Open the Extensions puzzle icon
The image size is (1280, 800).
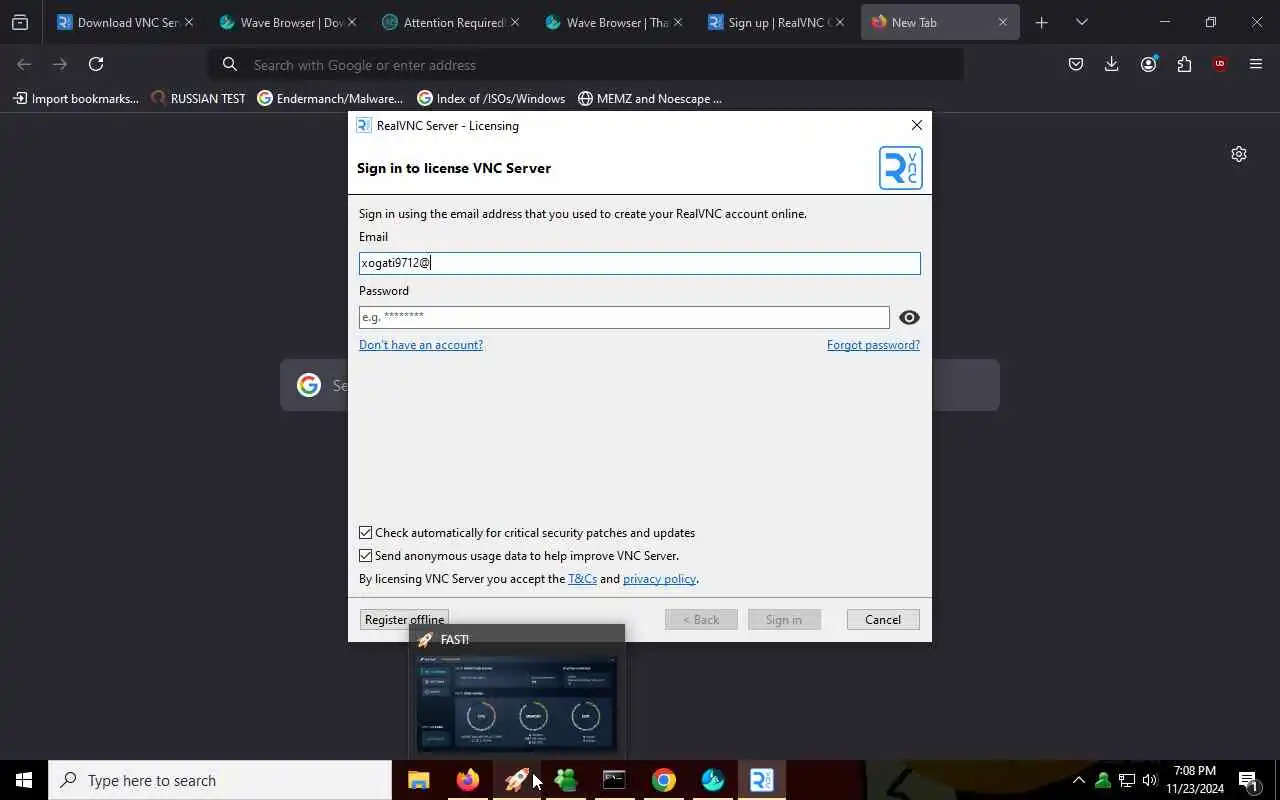coord(1184,64)
